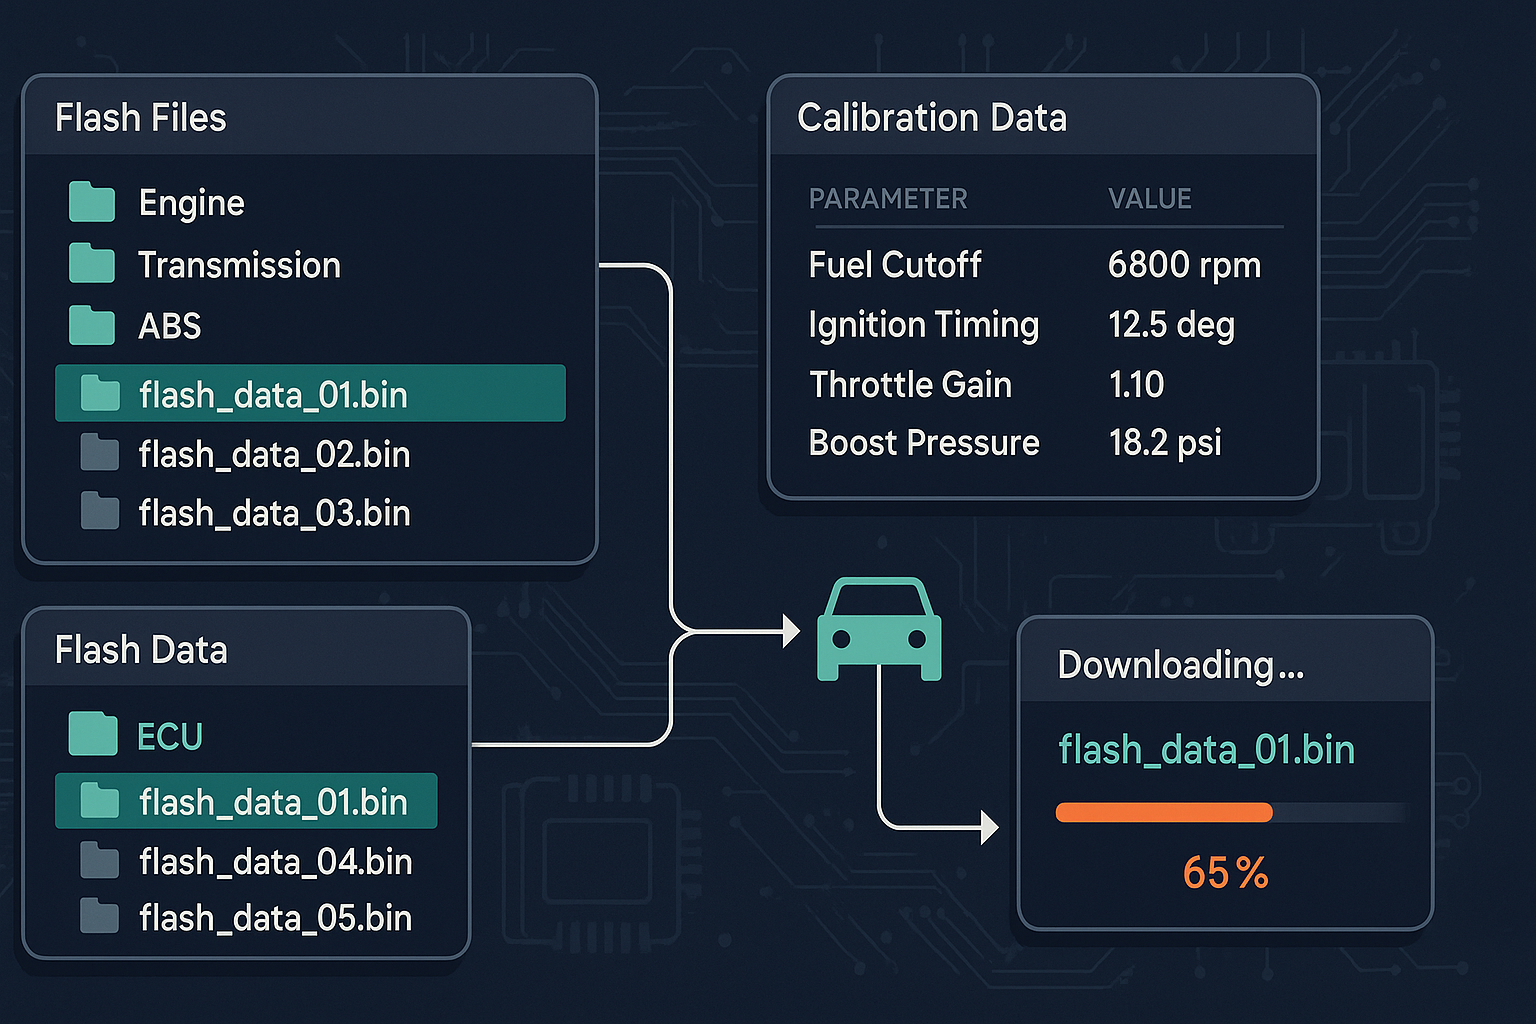Click the file icon beside flash_data_04.bin
This screenshot has height=1024, width=1536.
pyautogui.click(x=99, y=860)
